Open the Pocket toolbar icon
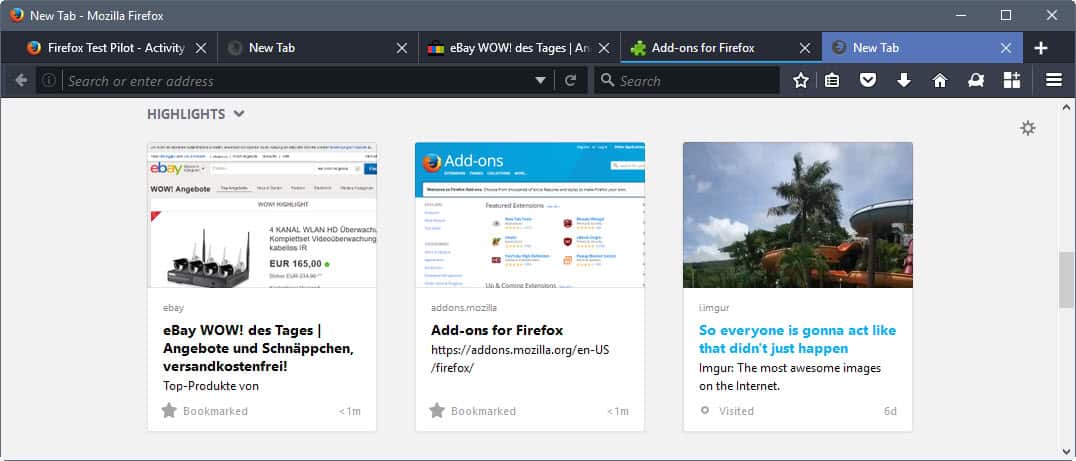The height and width of the screenshot is (461, 1076). (868, 81)
